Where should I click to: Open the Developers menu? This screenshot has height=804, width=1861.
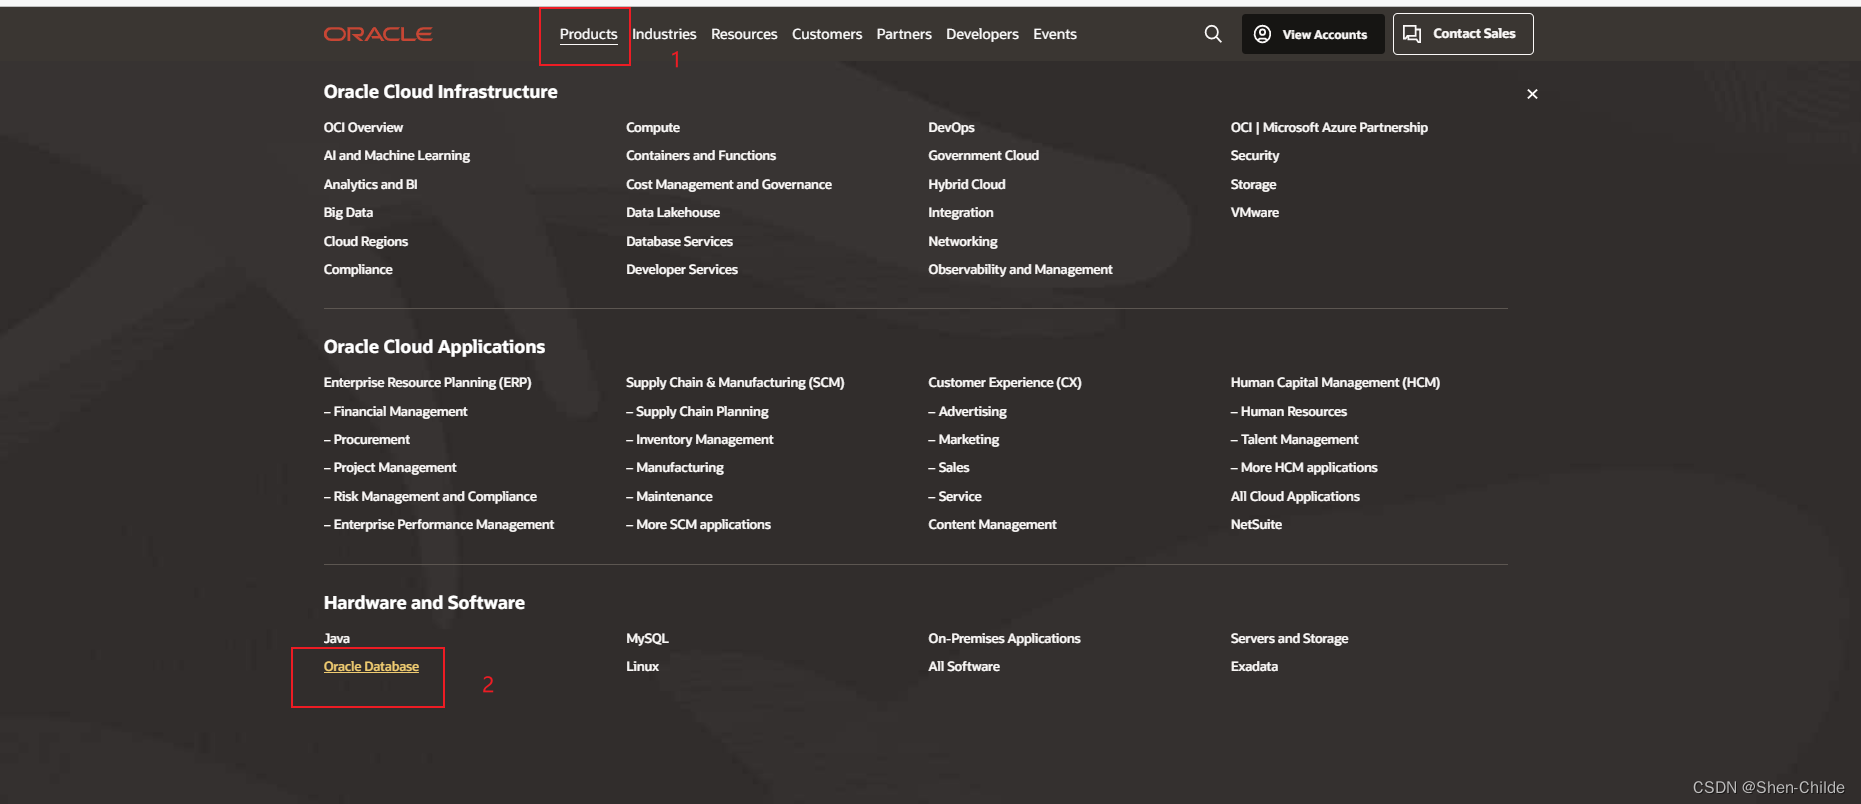click(982, 34)
